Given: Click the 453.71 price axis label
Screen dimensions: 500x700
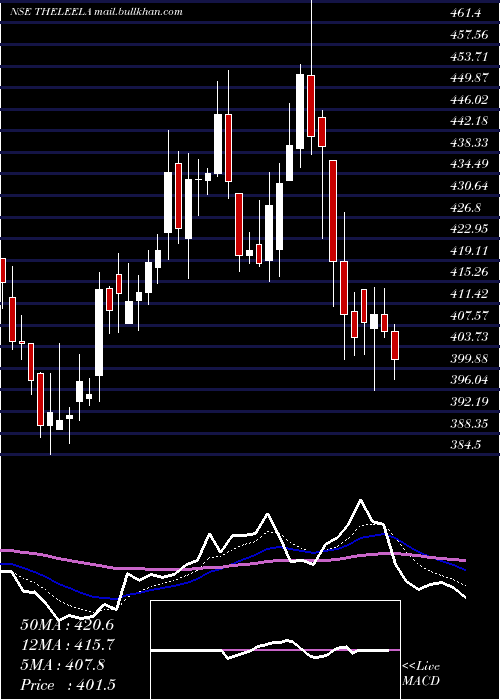Looking at the screenshot, I should (x=469, y=57).
